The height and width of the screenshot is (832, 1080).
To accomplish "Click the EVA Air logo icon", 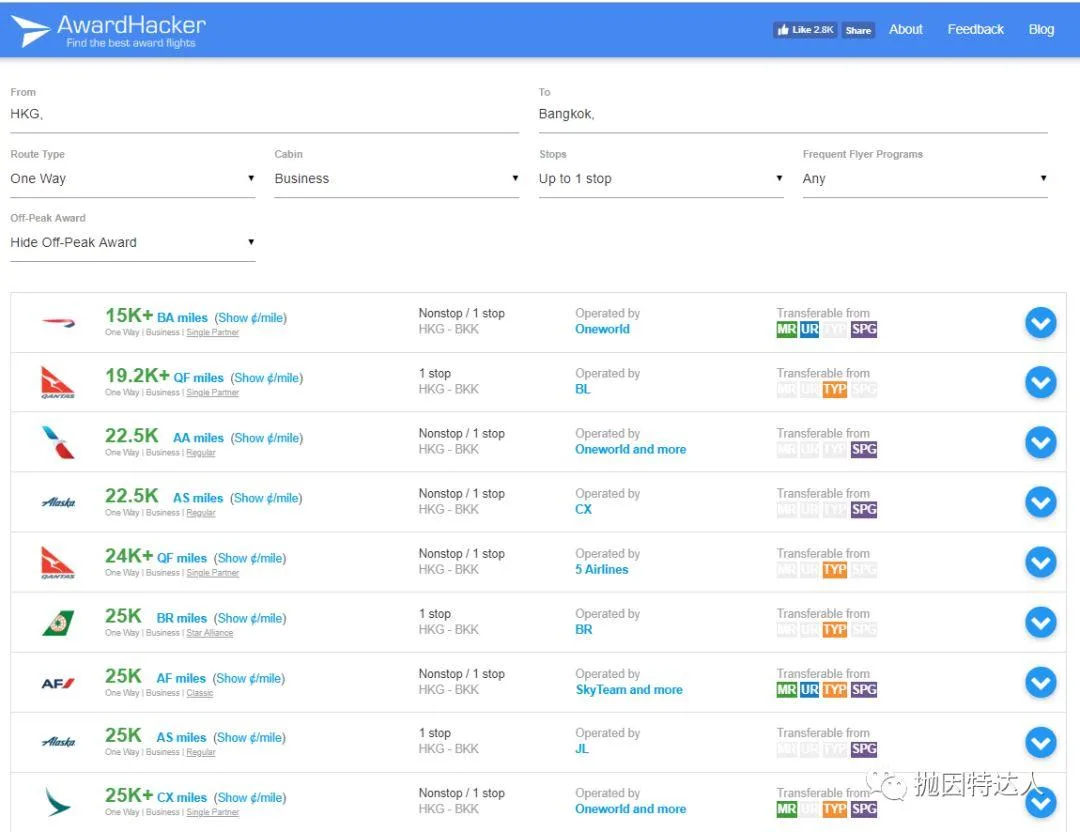I will coord(58,623).
